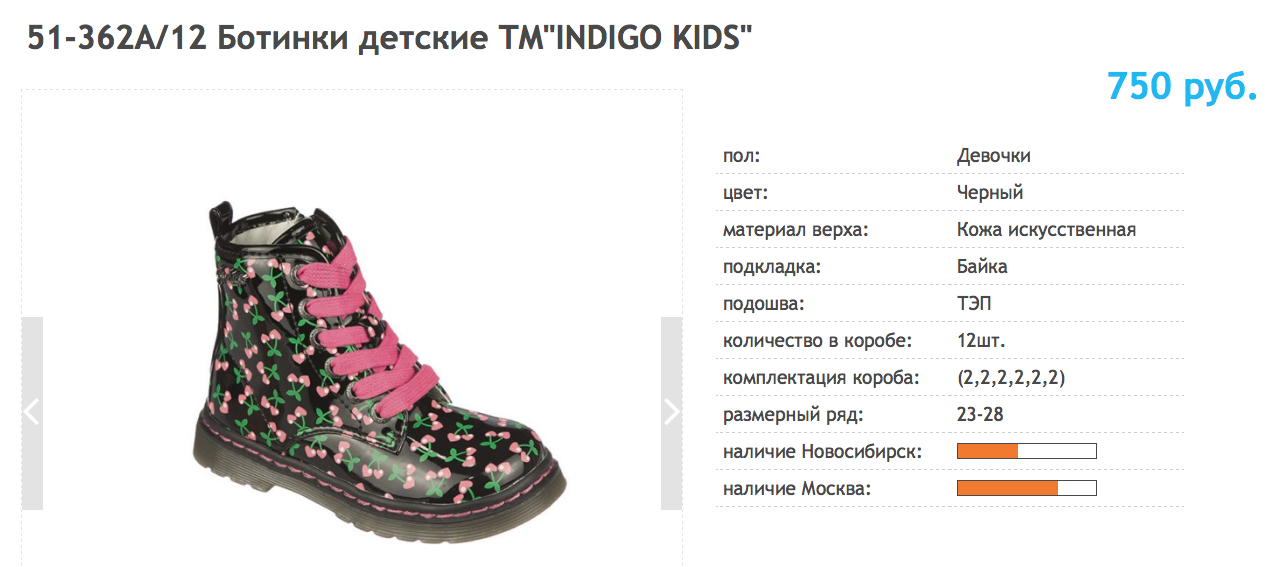Image resolution: width=1285 pixels, height=567 pixels.
Task: Click the "комплектация короба" label
Action: pyautogui.click(x=820, y=378)
